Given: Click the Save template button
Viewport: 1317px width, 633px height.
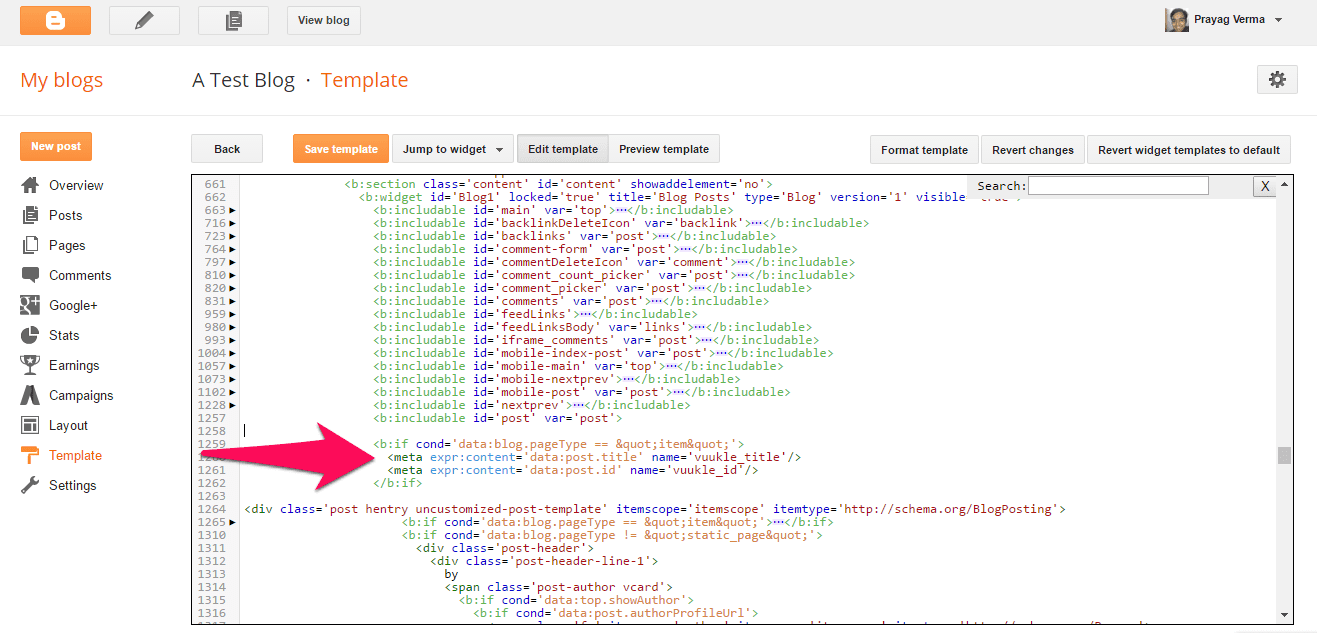Looking at the screenshot, I should (341, 149).
